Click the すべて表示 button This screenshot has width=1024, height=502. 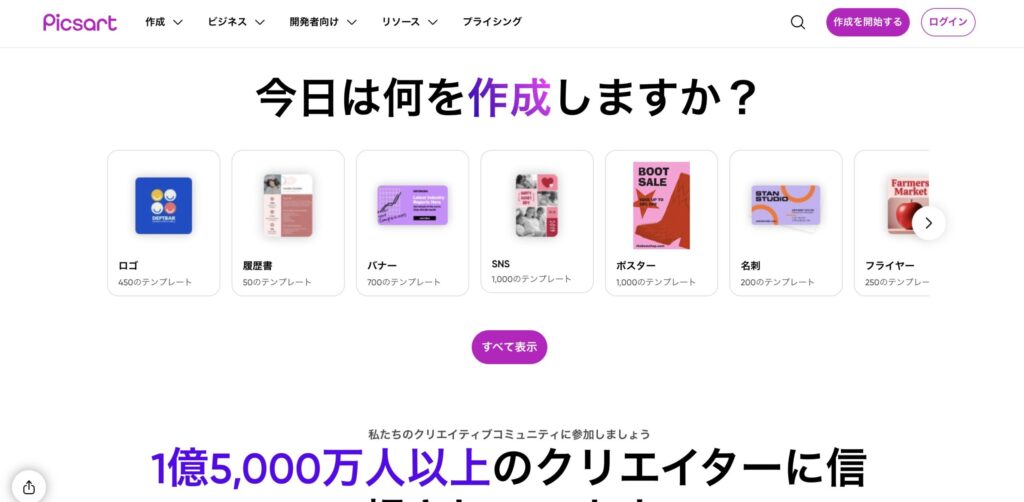click(509, 347)
